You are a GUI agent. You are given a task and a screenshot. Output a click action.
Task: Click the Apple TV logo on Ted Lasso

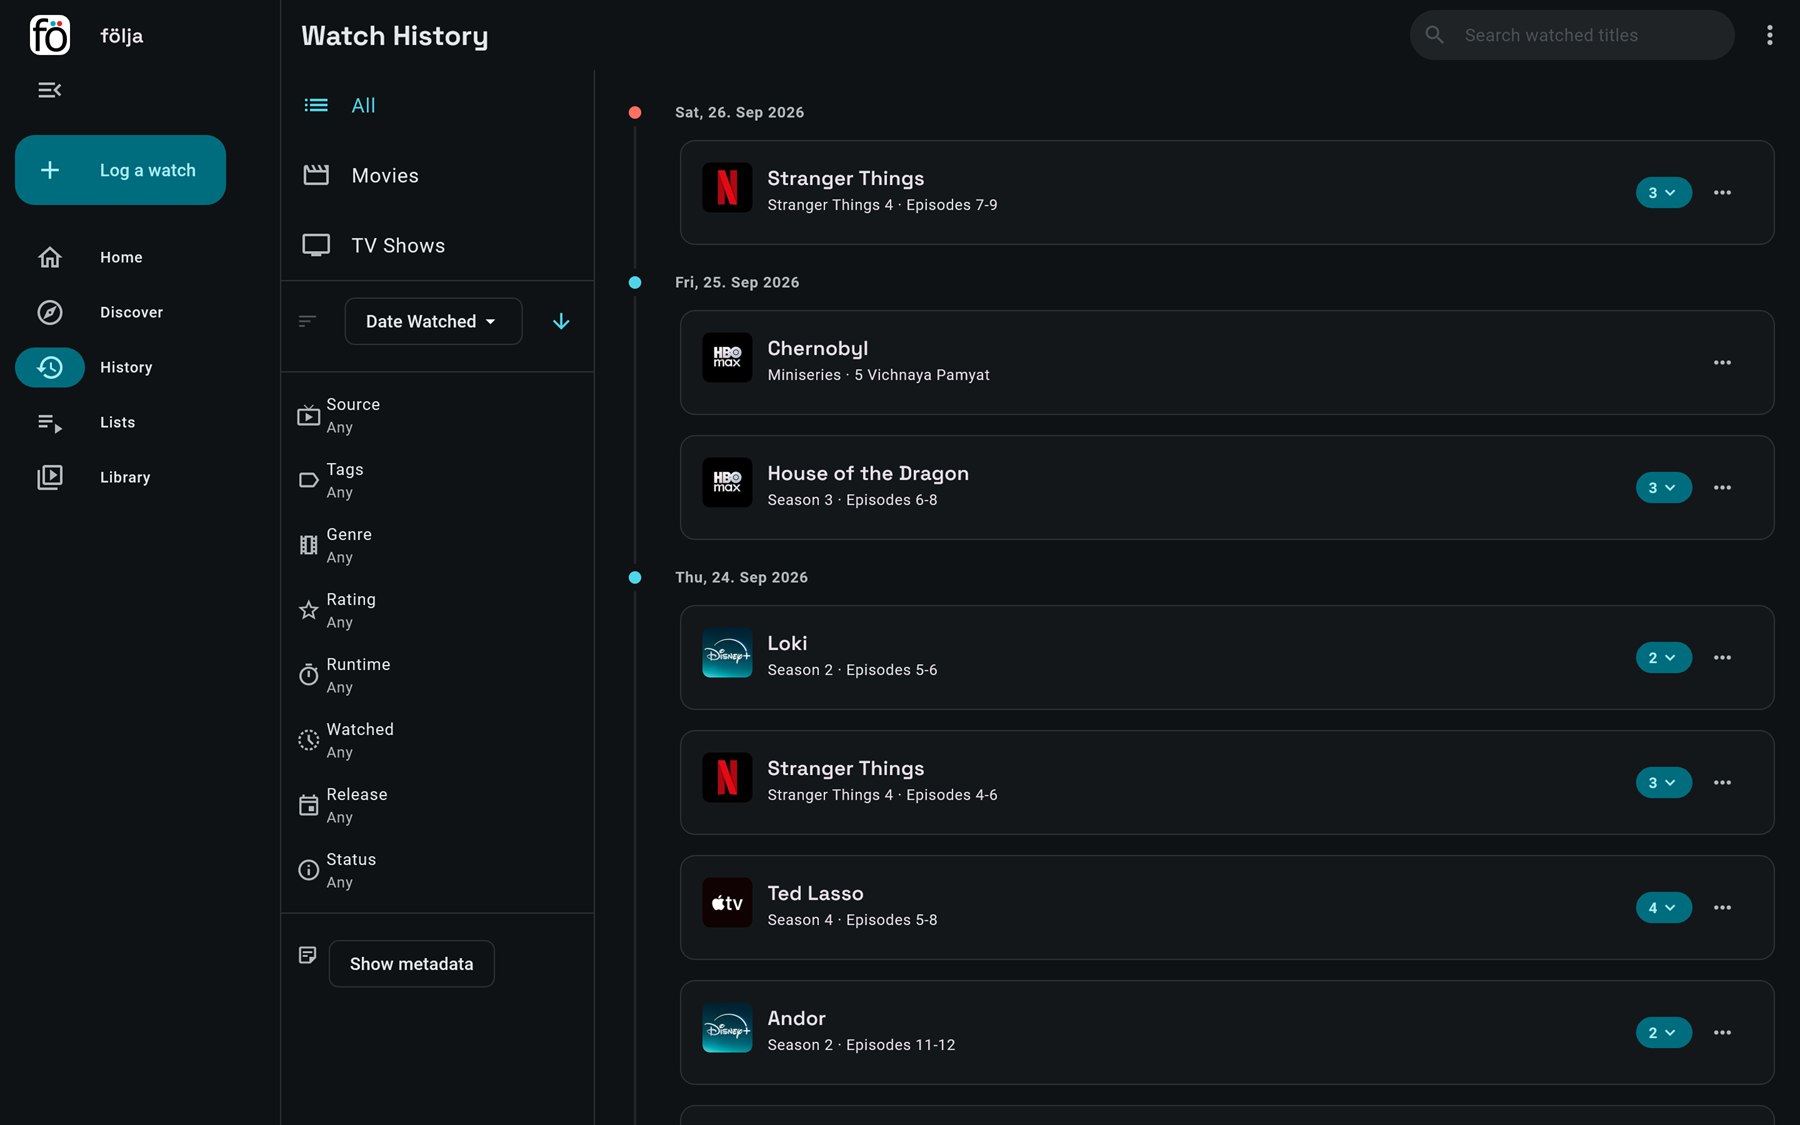point(727,902)
